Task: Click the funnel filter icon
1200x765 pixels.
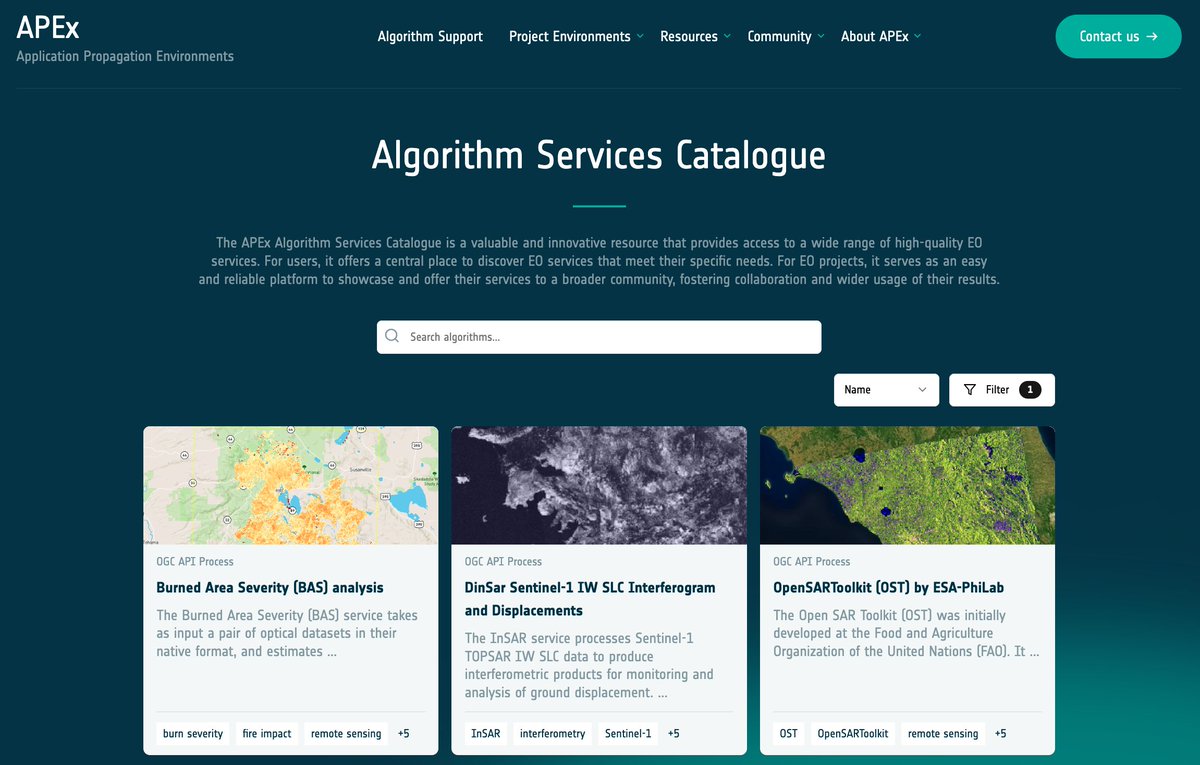Action: click(x=969, y=390)
